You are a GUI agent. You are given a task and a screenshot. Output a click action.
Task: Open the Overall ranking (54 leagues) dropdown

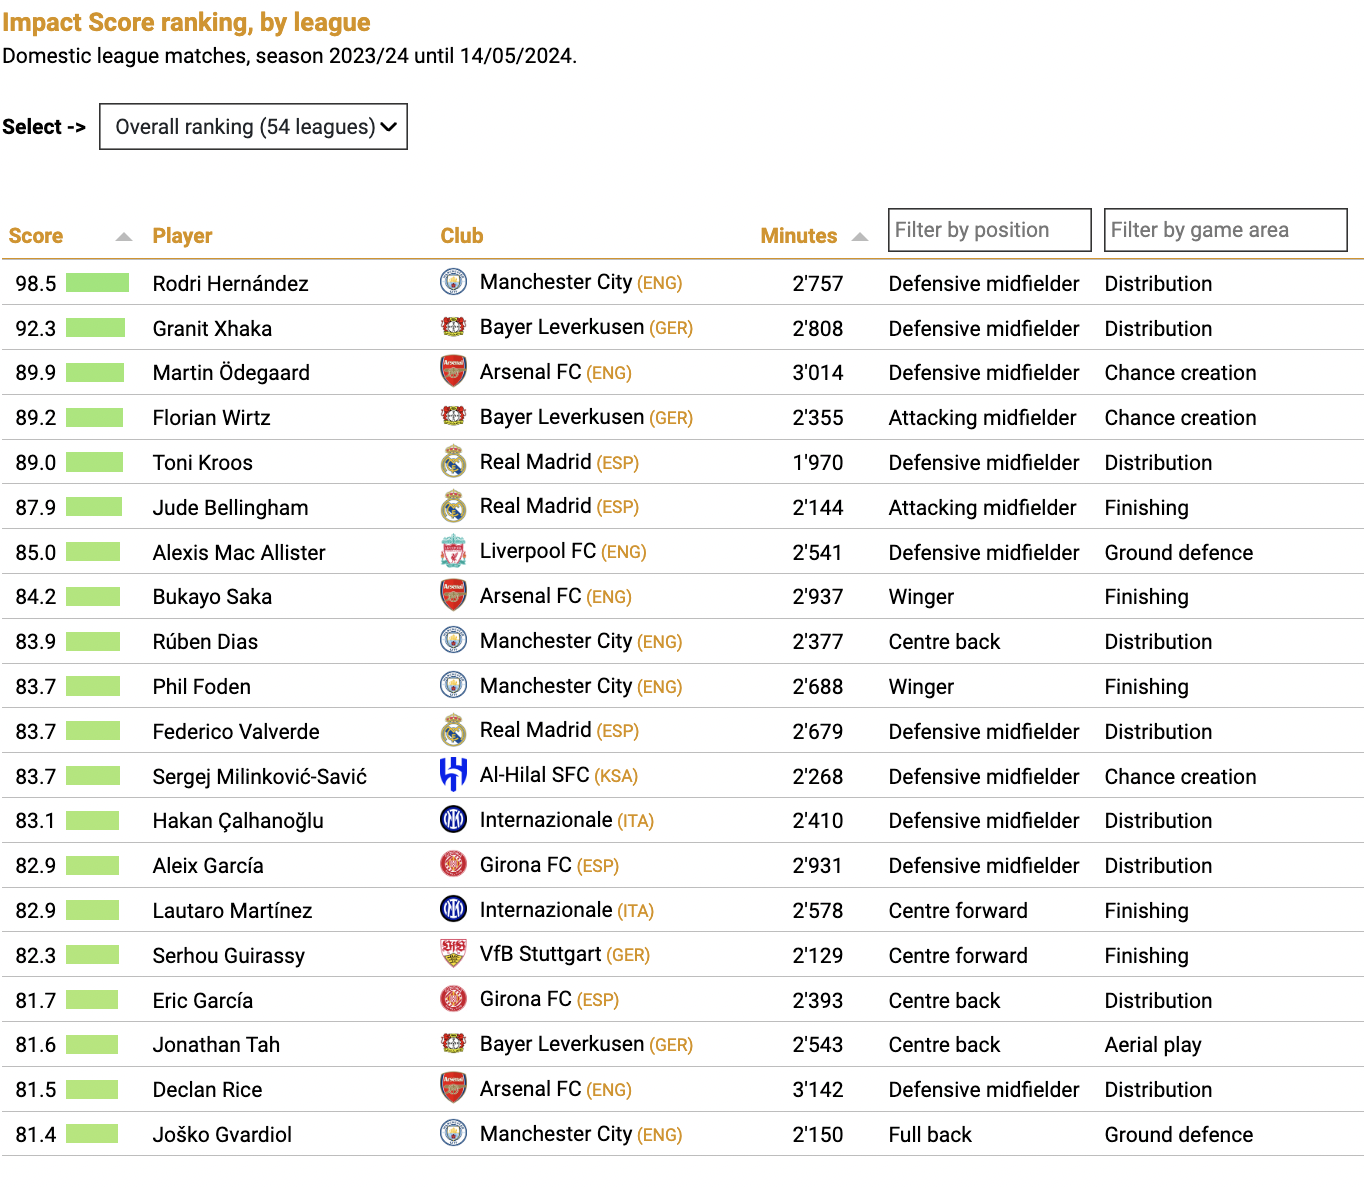coord(253,127)
